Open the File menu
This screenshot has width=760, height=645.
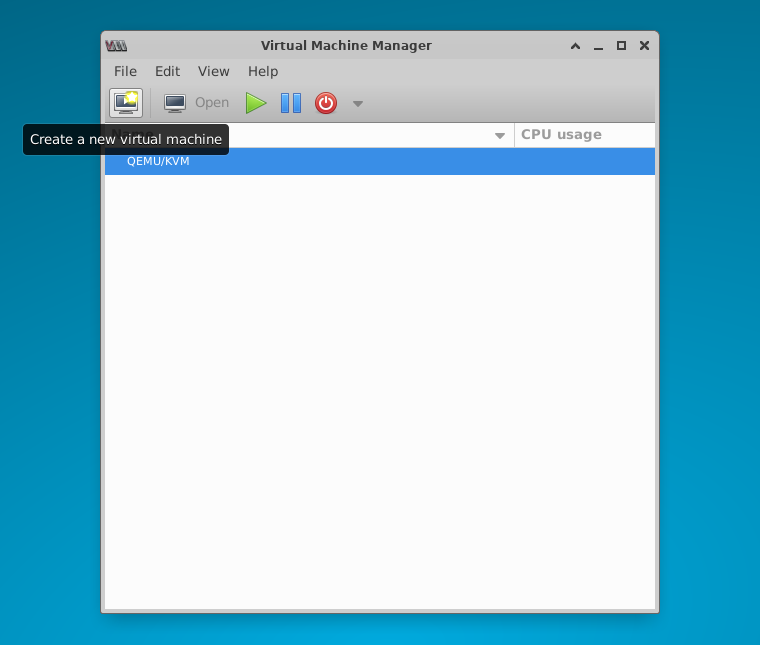[125, 72]
